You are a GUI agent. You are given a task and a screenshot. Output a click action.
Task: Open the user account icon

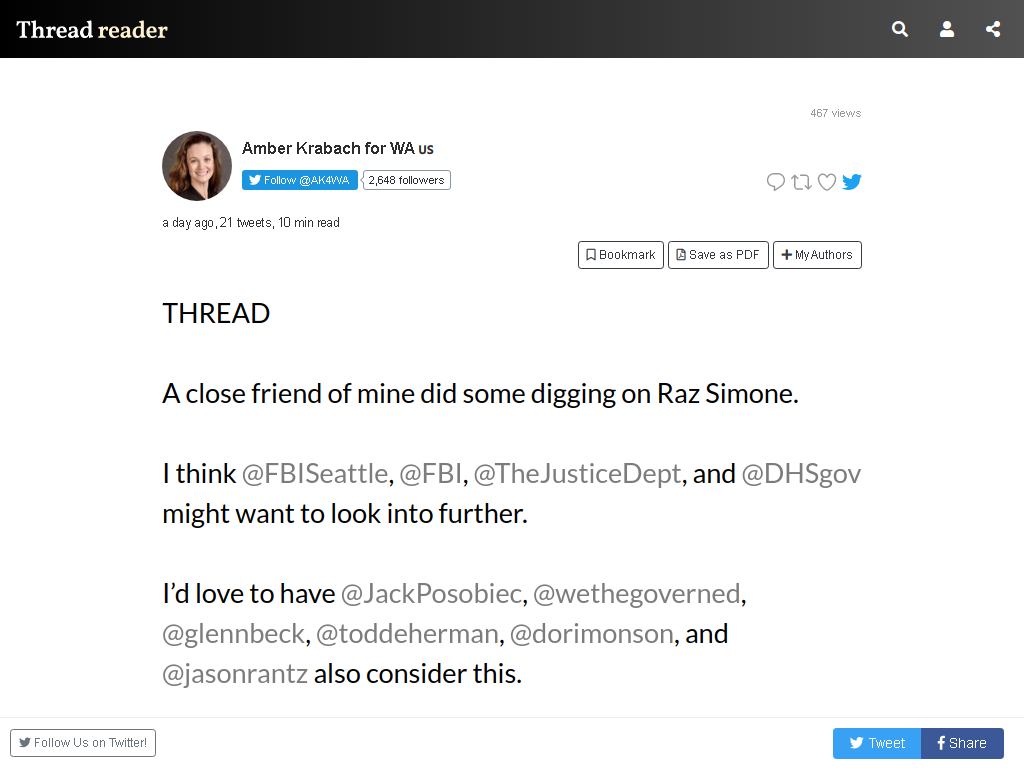pos(946,29)
